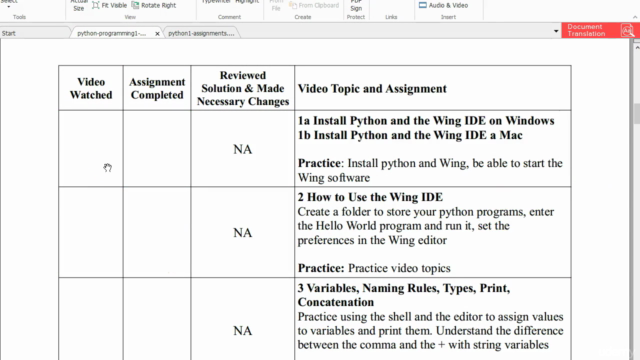Click "1b Install Python and the Wing IDE a Mac"
Image resolution: width=640 pixels, height=360 pixels.
pyautogui.click(x=410, y=135)
